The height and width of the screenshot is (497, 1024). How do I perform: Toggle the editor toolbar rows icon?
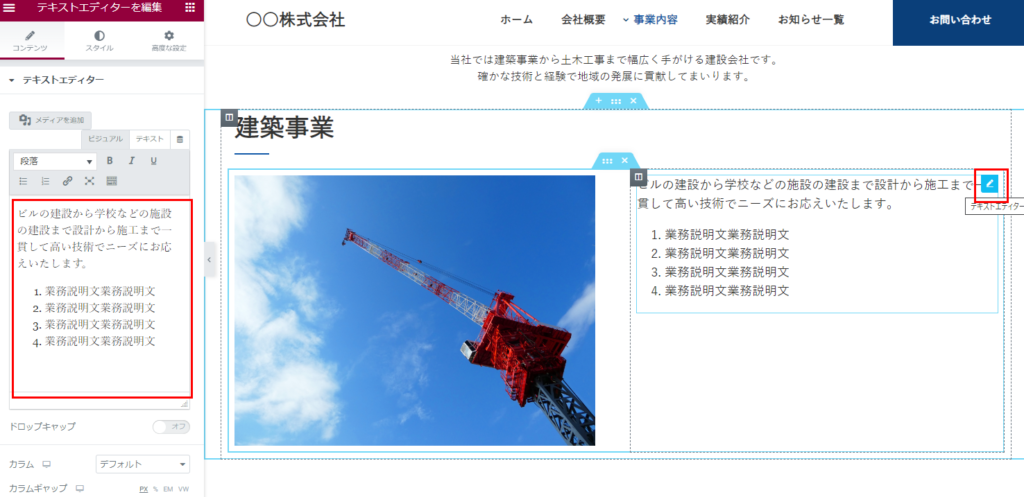(x=111, y=181)
